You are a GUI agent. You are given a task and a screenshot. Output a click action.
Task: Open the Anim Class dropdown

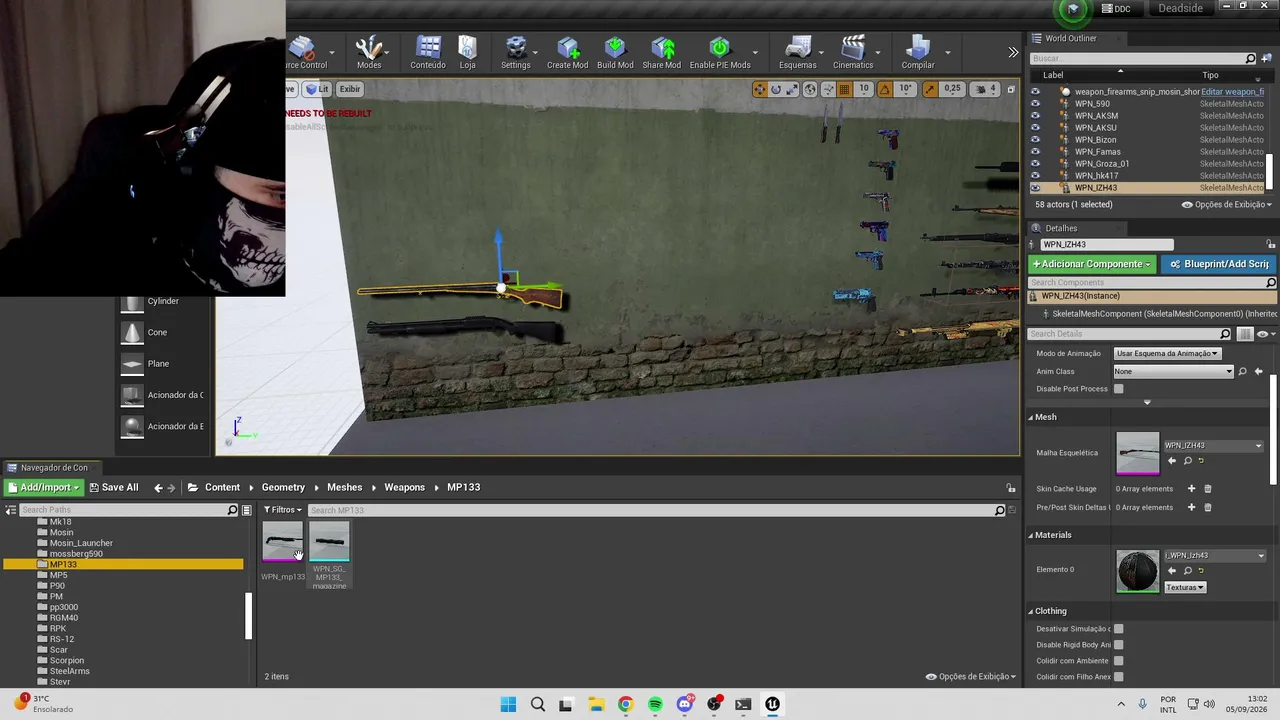pyautogui.click(x=1174, y=371)
